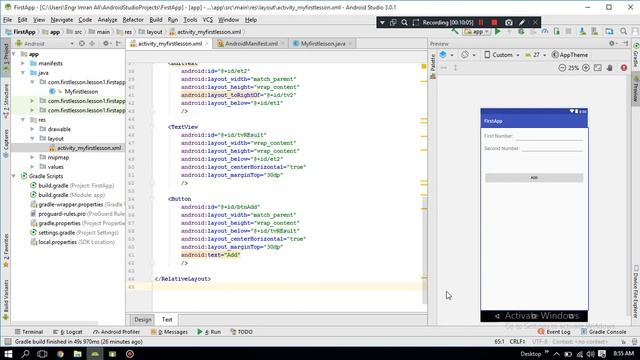This screenshot has width=640, height=360.
Task: Click the Windows taskbar search icon
Action: pyautogui.click(x=25, y=354)
